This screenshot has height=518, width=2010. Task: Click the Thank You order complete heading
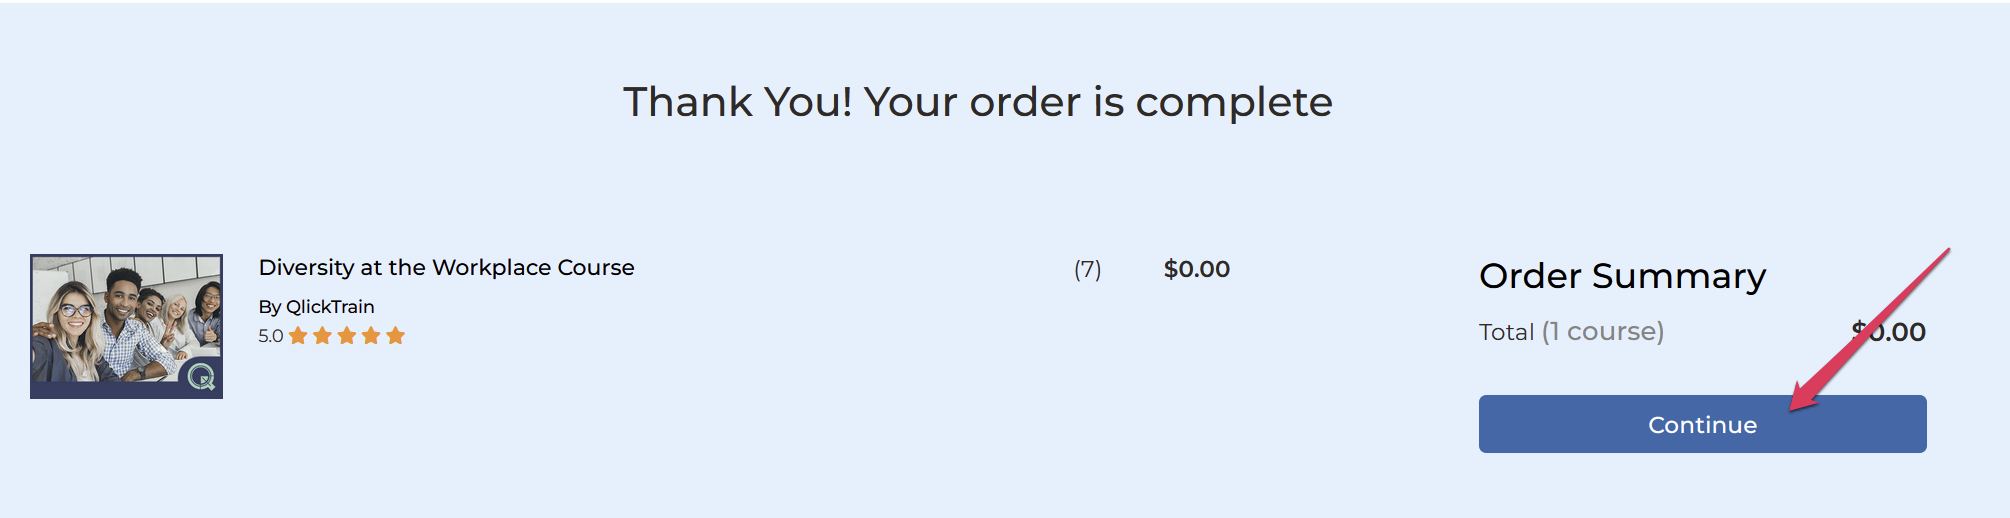click(978, 102)
